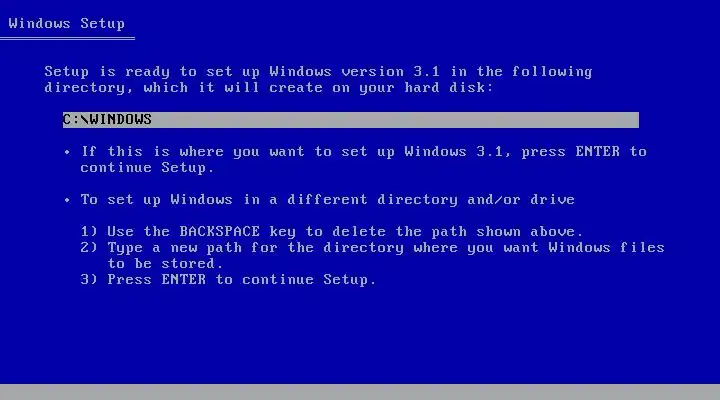
Task: Click the double underline below Windows Setup
Action: coord(68,39)
